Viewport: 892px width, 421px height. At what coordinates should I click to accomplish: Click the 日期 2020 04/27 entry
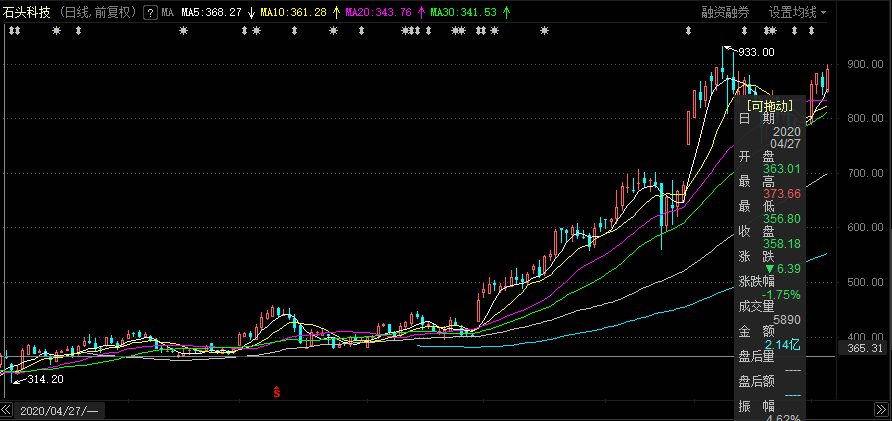pos(769,131)
